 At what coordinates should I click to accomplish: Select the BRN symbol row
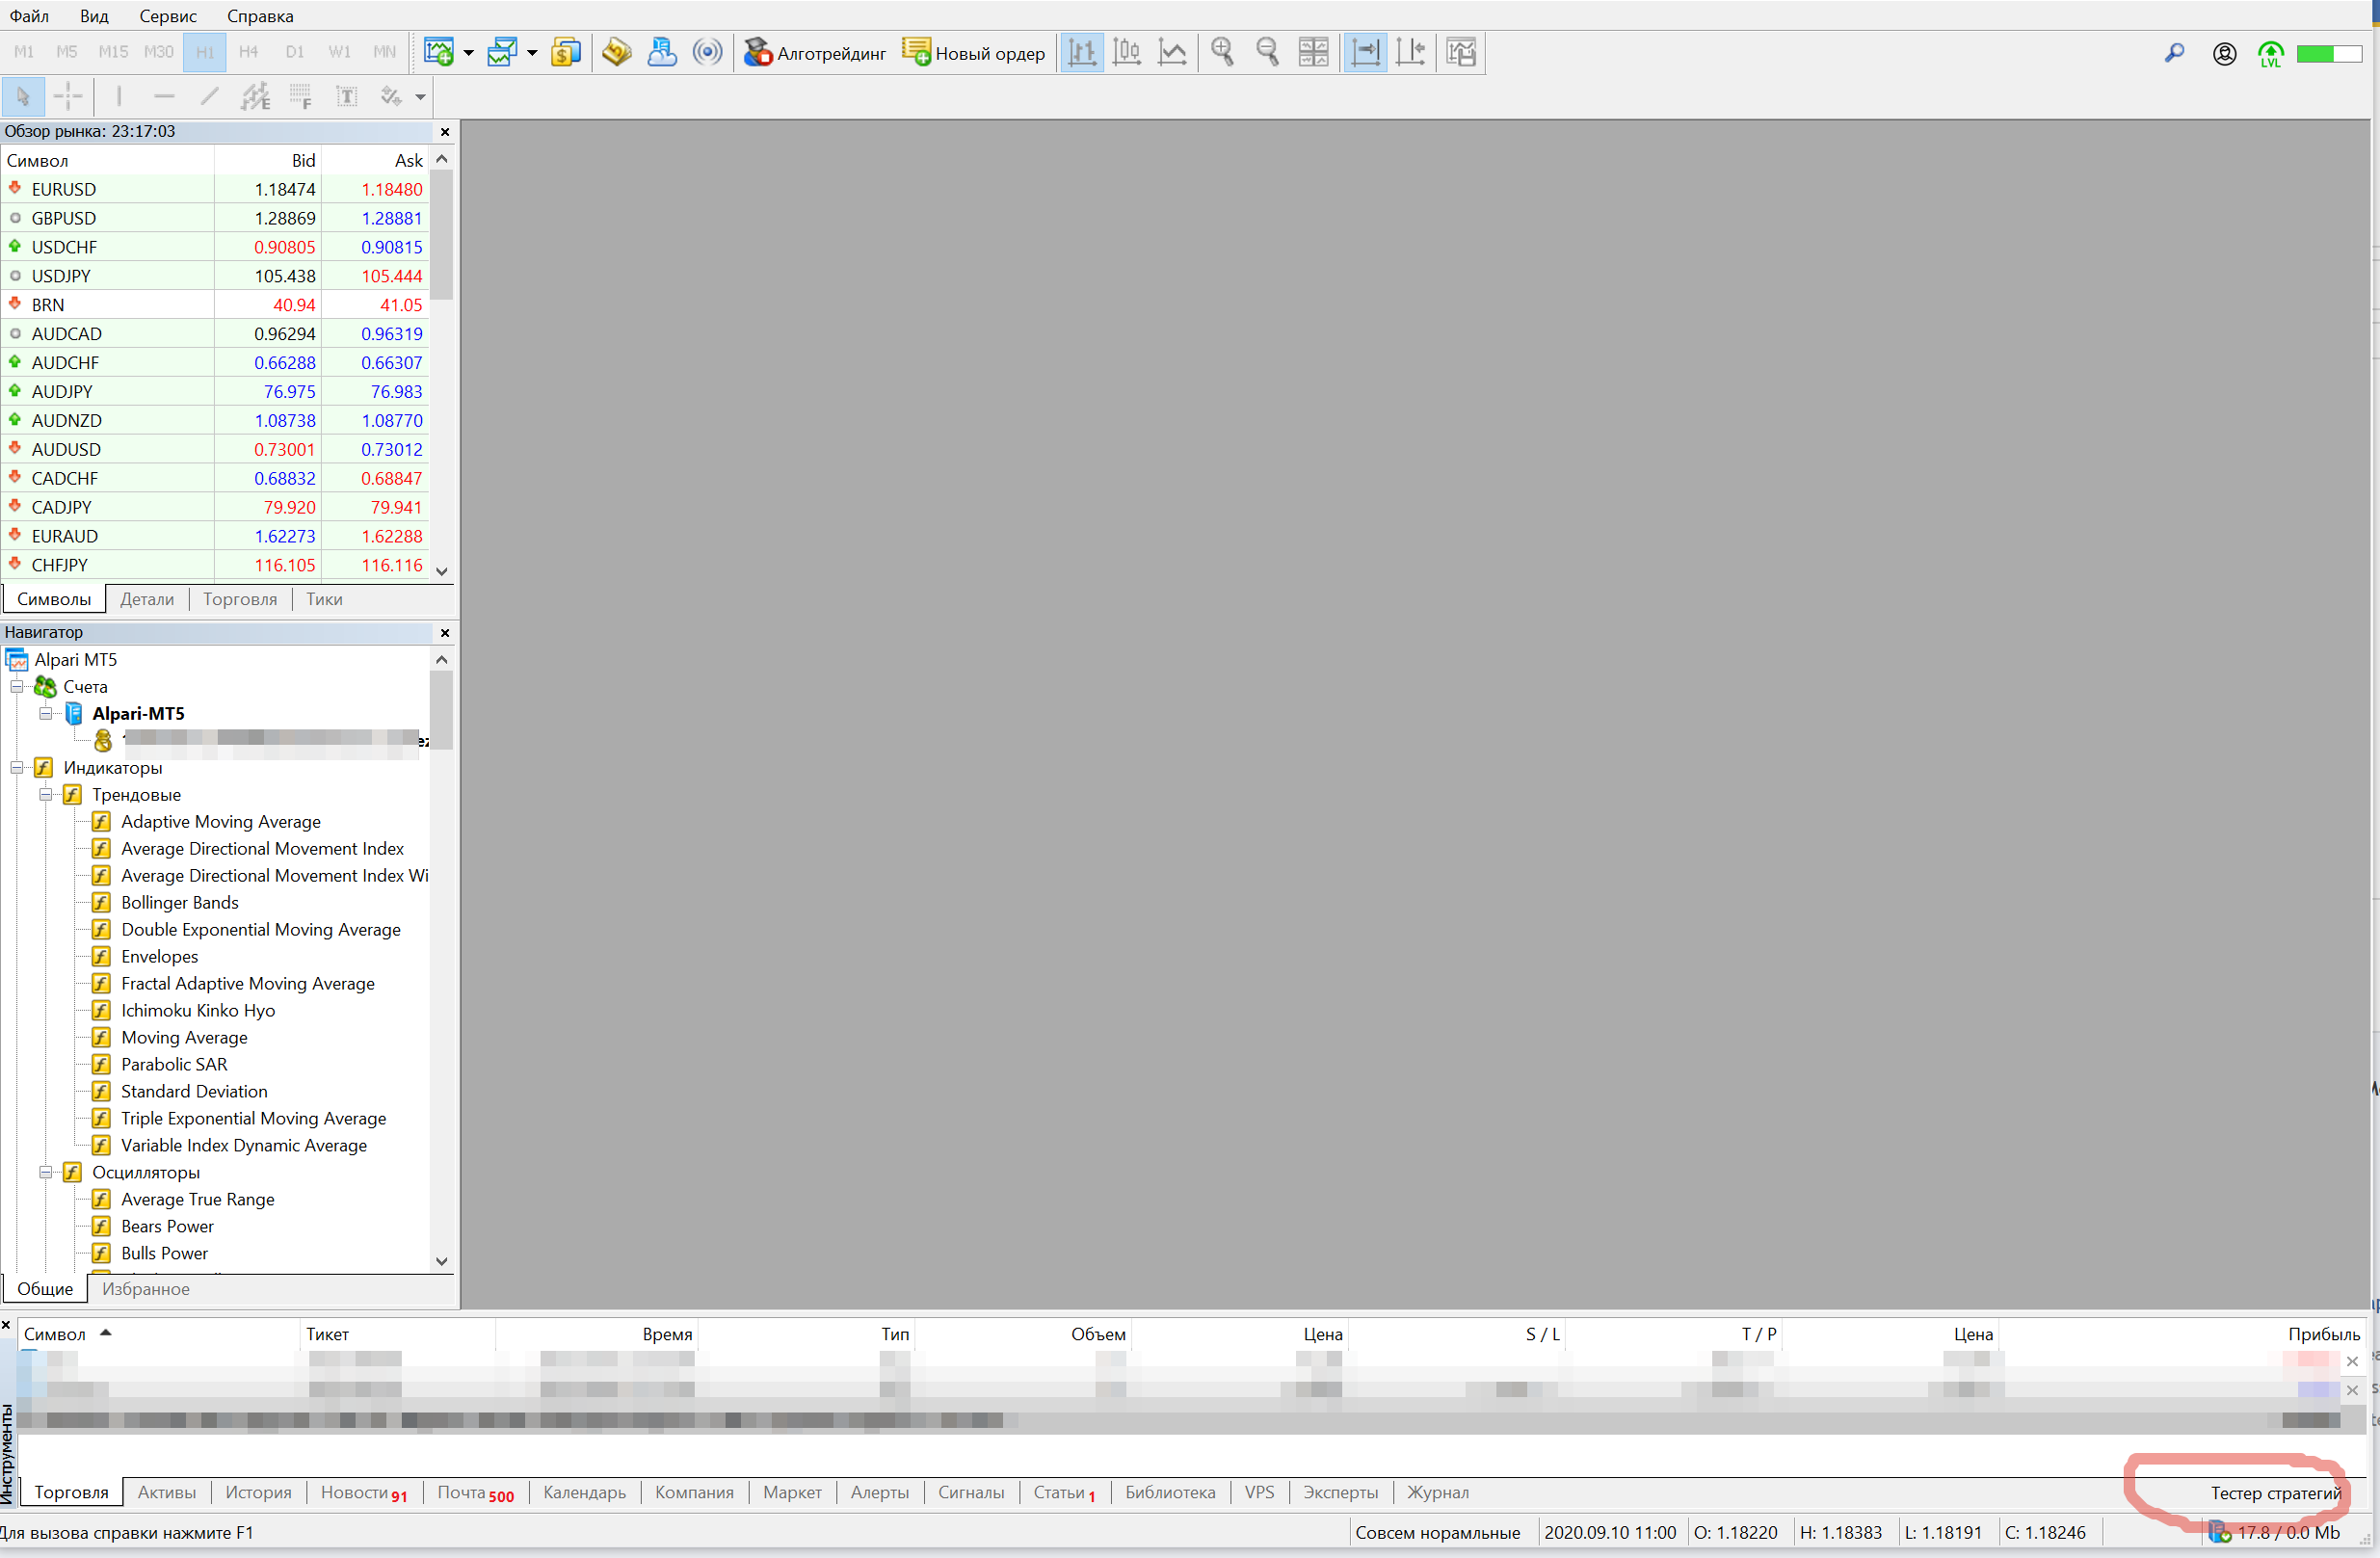pyautogui.click(x=214, y=305)
